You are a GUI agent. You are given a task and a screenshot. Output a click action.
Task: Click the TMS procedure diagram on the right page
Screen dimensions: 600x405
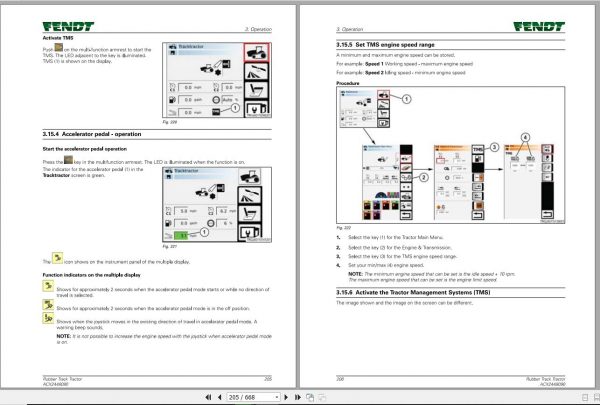click(x=450, y=155)
